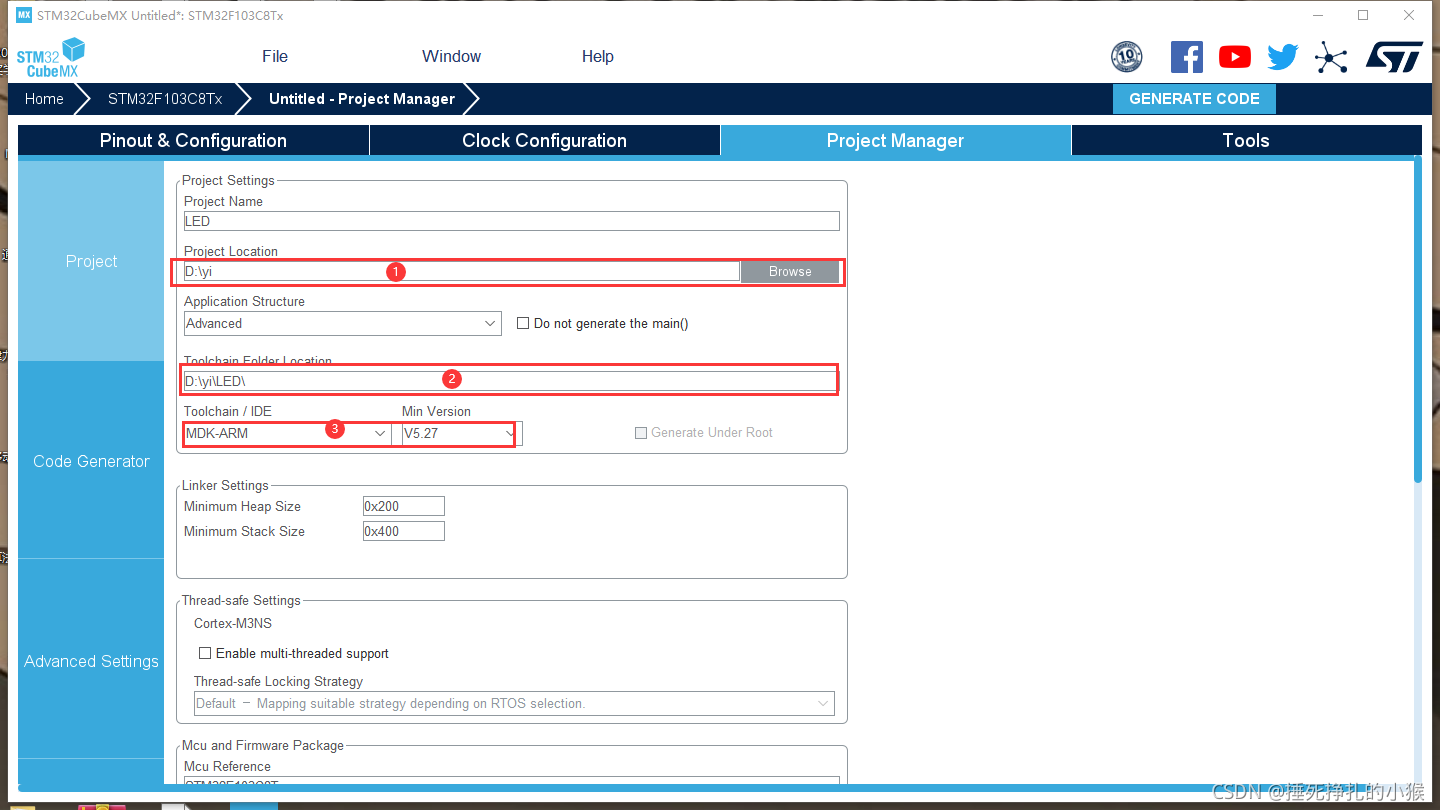1440x810 pixels.
Task: Select Code Generator side section
Action: 91,461
